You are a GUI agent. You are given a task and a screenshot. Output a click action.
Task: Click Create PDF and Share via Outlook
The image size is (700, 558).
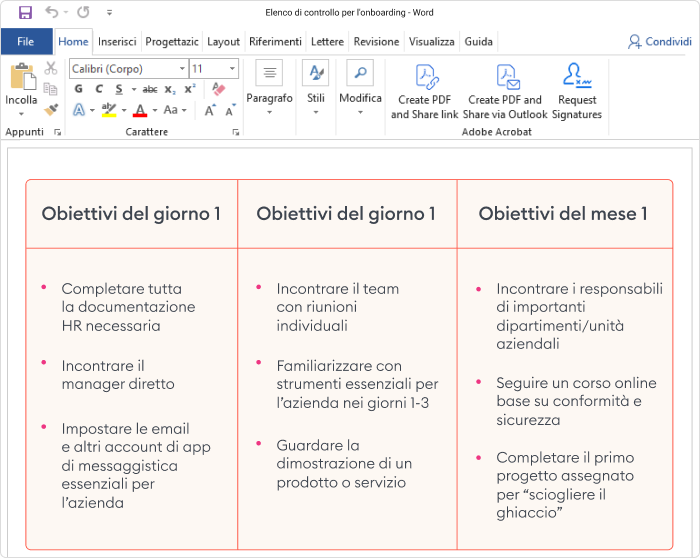[x=505, y=92]
